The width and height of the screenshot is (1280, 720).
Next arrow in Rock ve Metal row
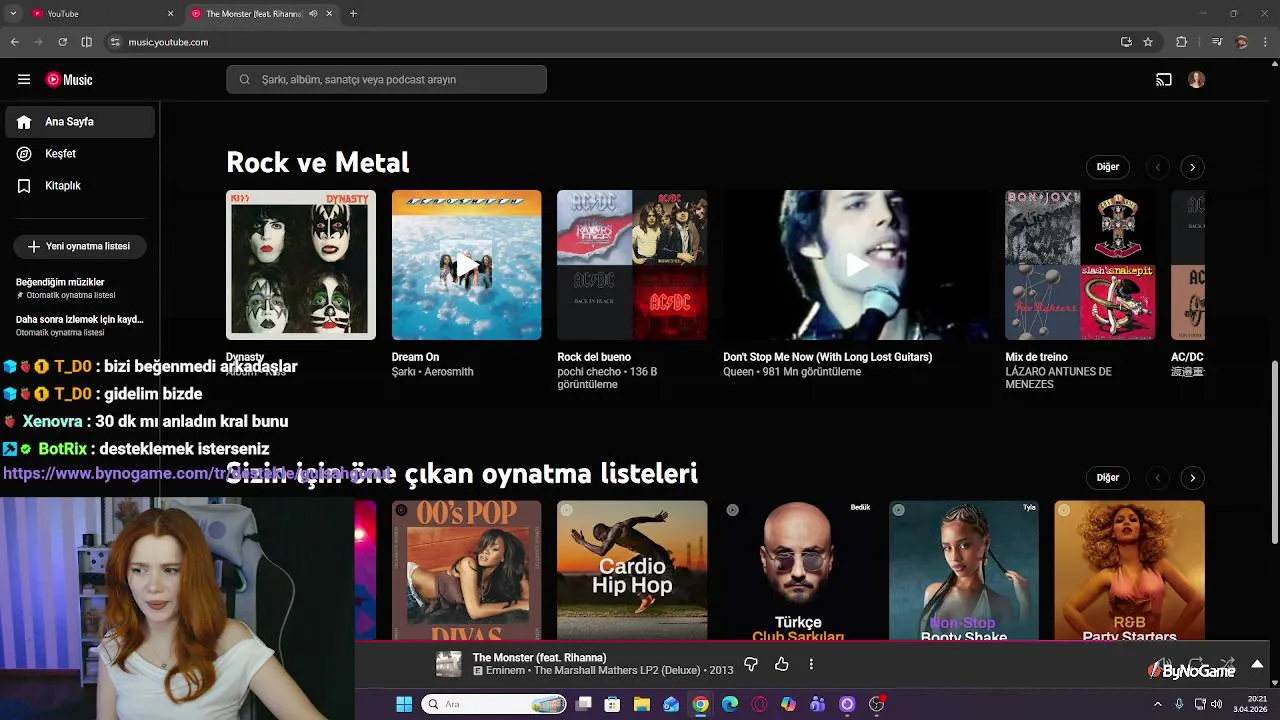[1192, 167]
